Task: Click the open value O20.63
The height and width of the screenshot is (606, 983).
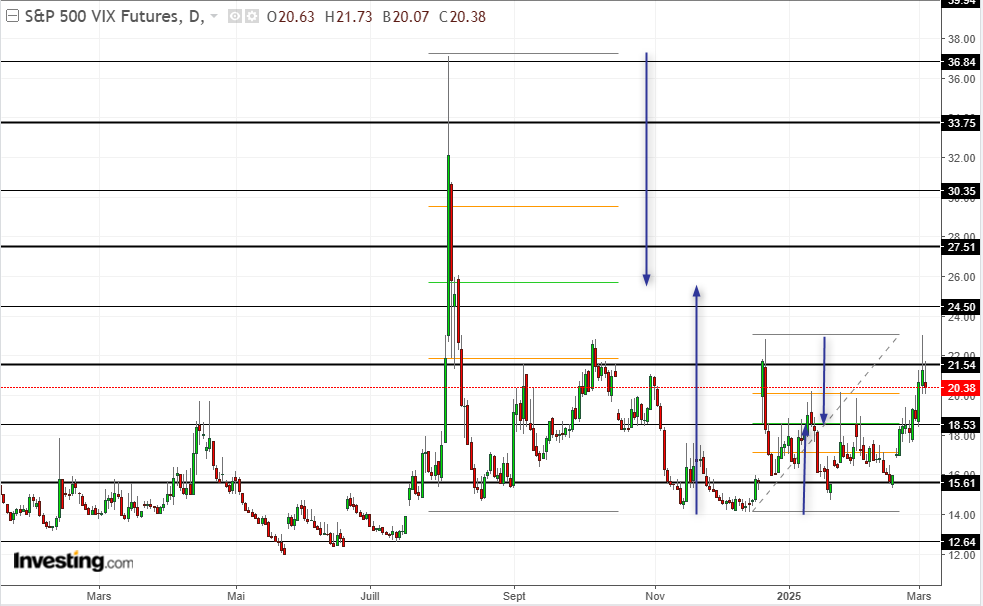Action: pos(290,17)
